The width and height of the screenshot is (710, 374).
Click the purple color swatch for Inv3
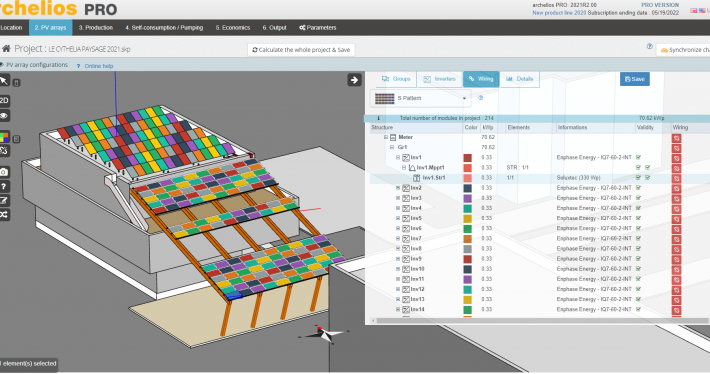(x=467, y=198)
